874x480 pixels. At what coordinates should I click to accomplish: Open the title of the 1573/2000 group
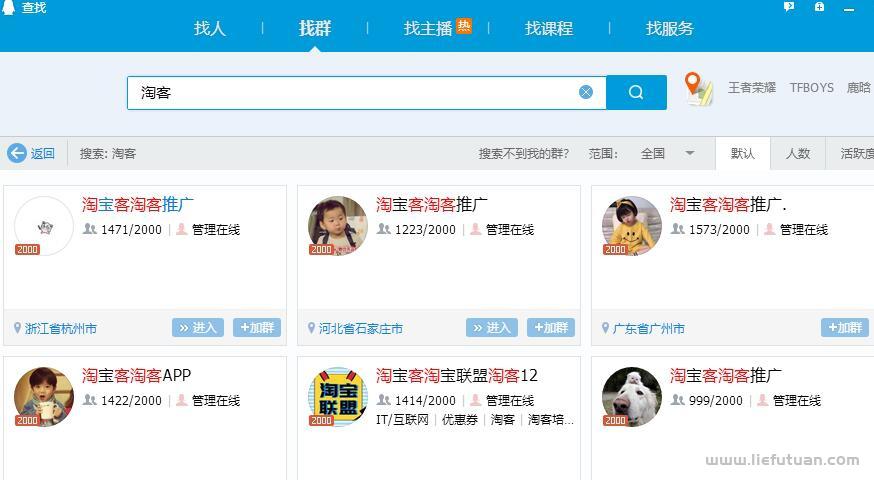tap(728, 205)
